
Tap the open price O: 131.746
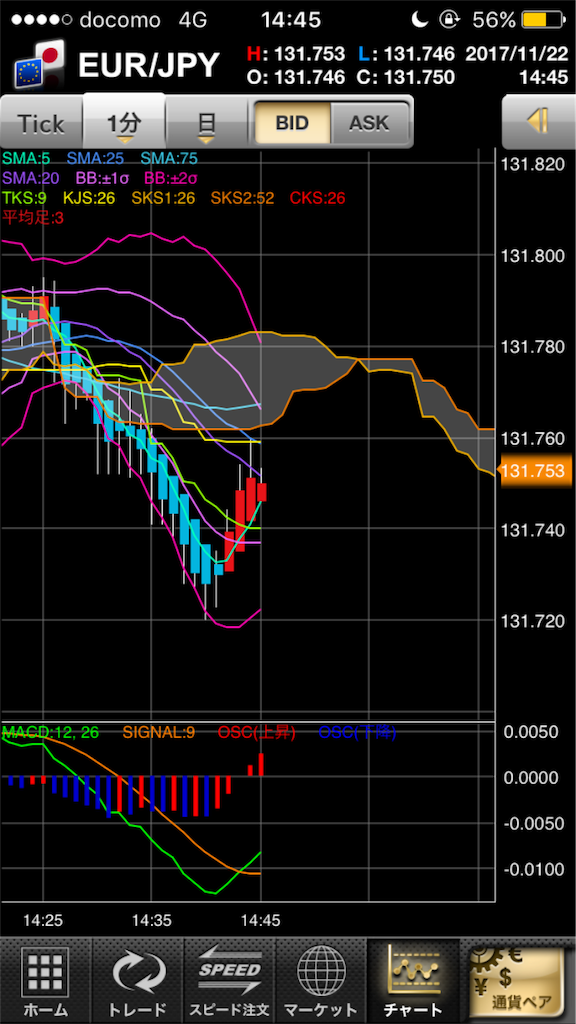click(296, 78)
